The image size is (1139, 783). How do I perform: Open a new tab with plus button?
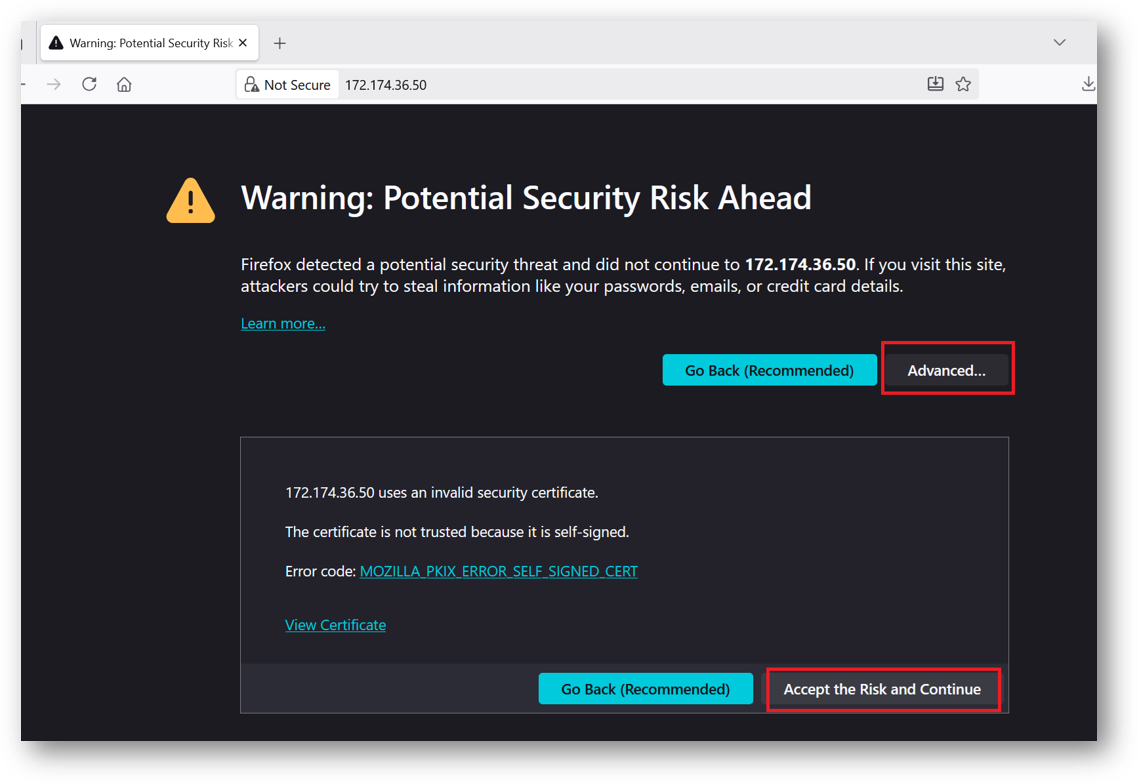(x=280, y=43)
